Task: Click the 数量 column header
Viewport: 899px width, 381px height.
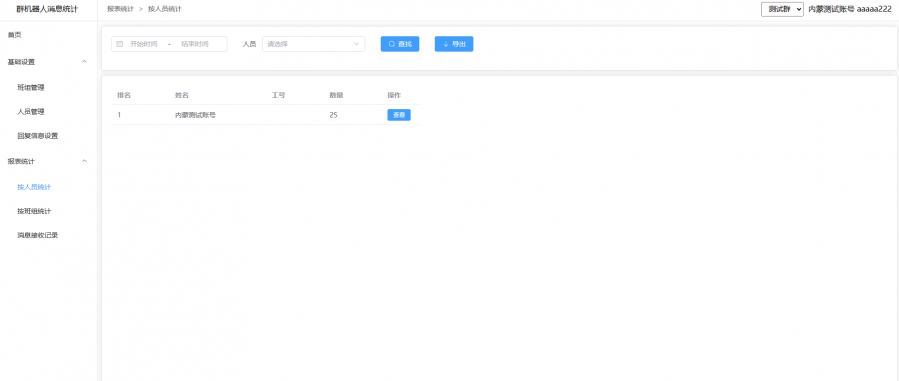Action: [x=336, y=95]
